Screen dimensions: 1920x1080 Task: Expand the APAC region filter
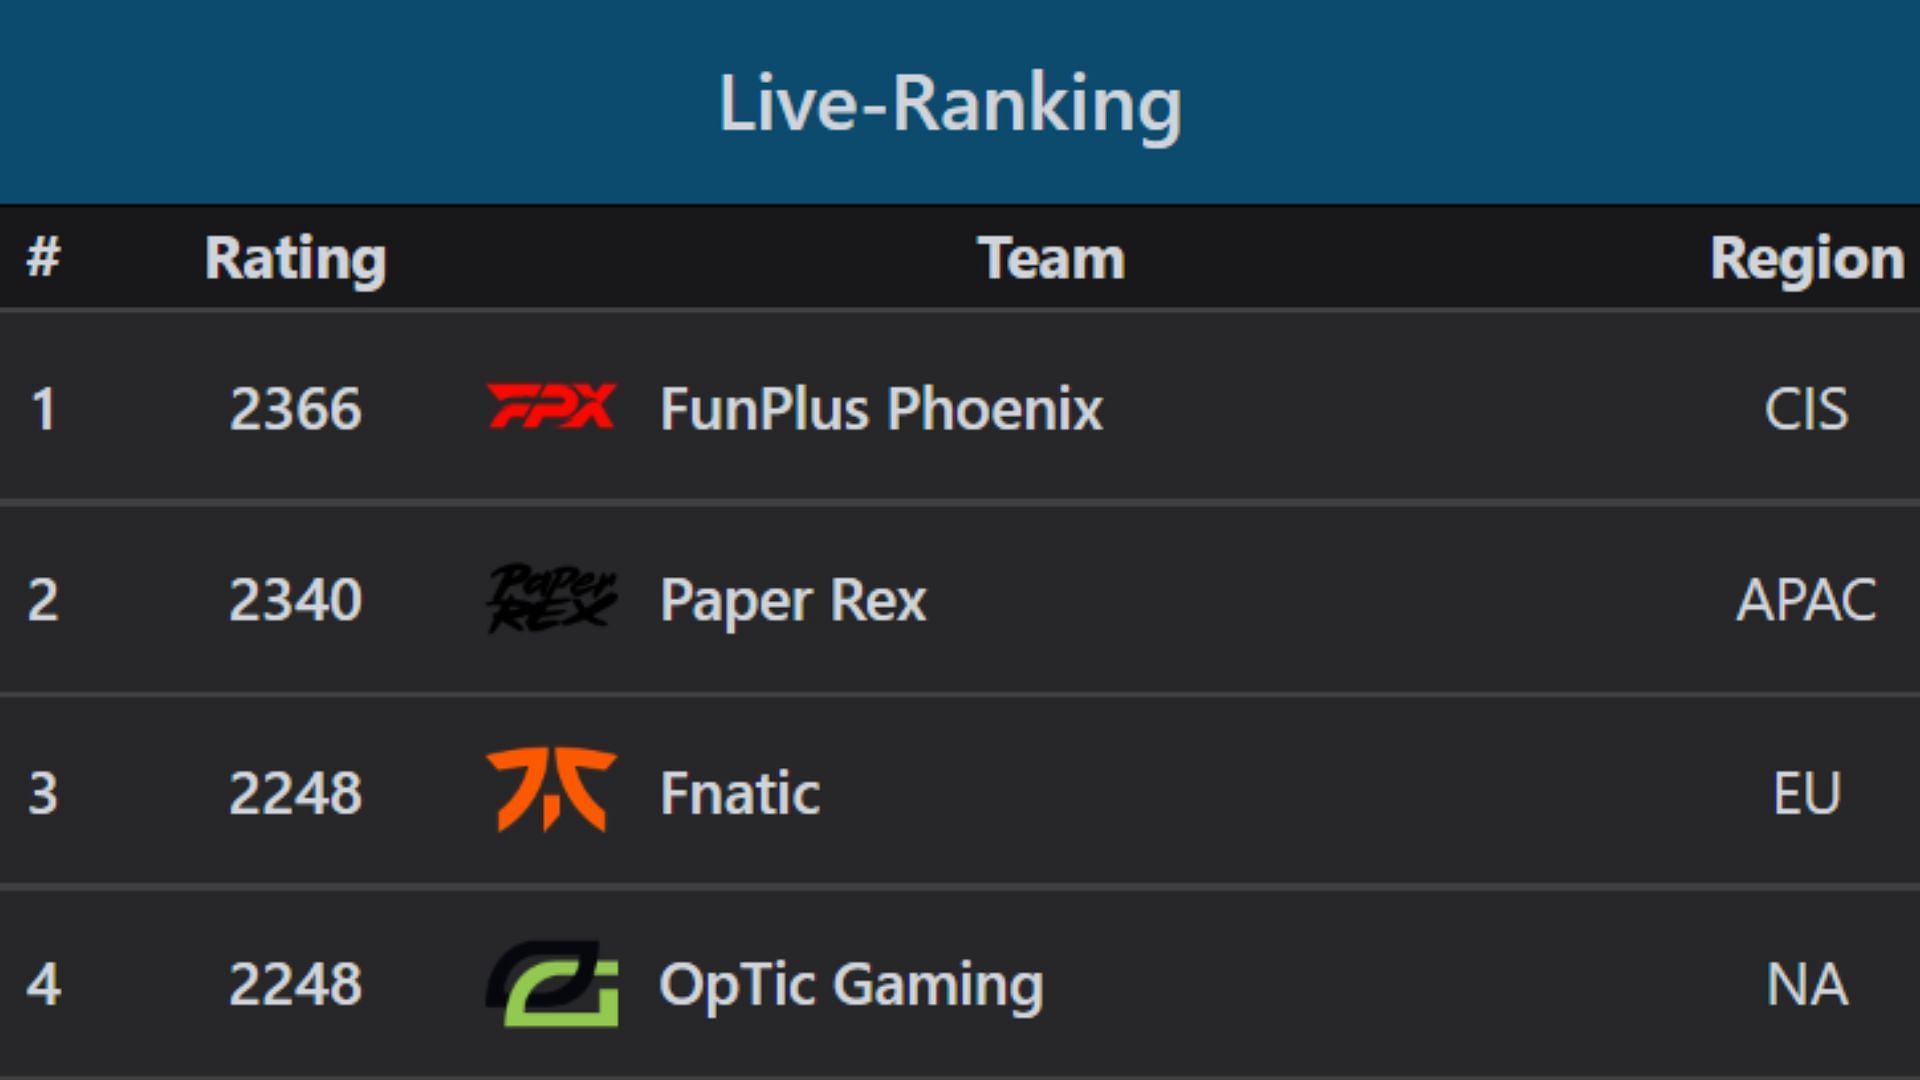[x=1808, y=600]
